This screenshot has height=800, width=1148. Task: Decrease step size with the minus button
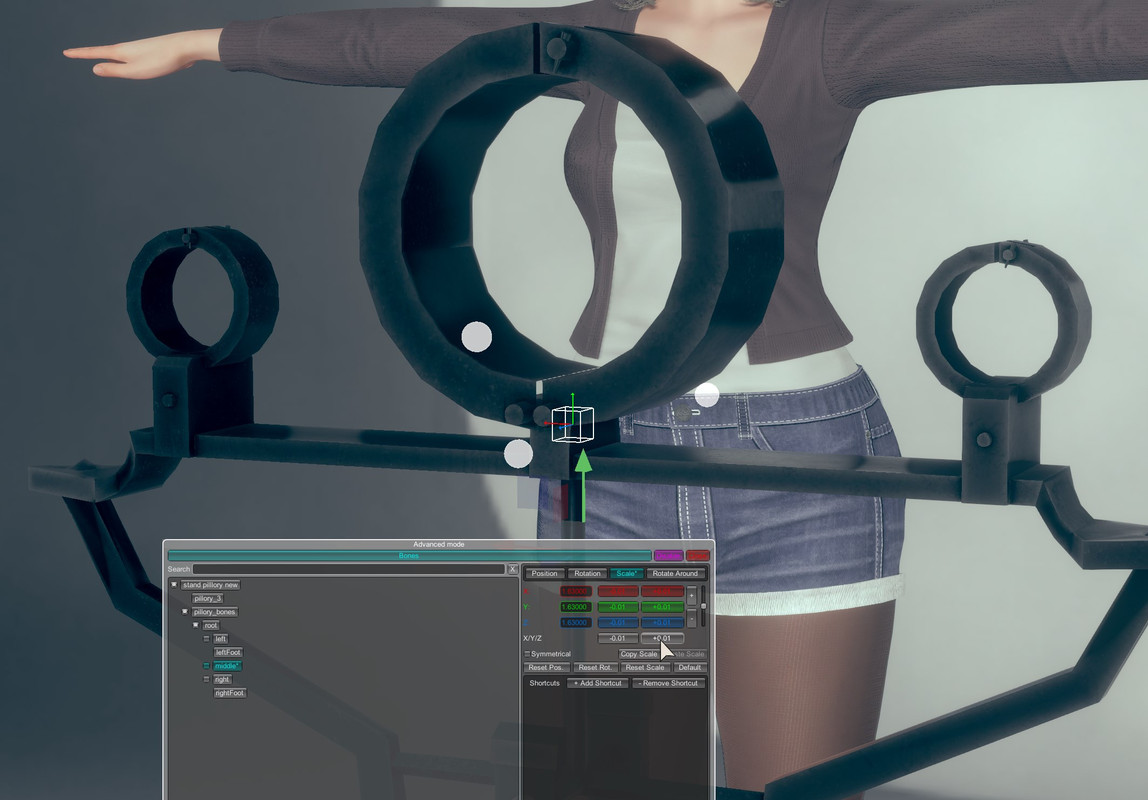[691, 617]
